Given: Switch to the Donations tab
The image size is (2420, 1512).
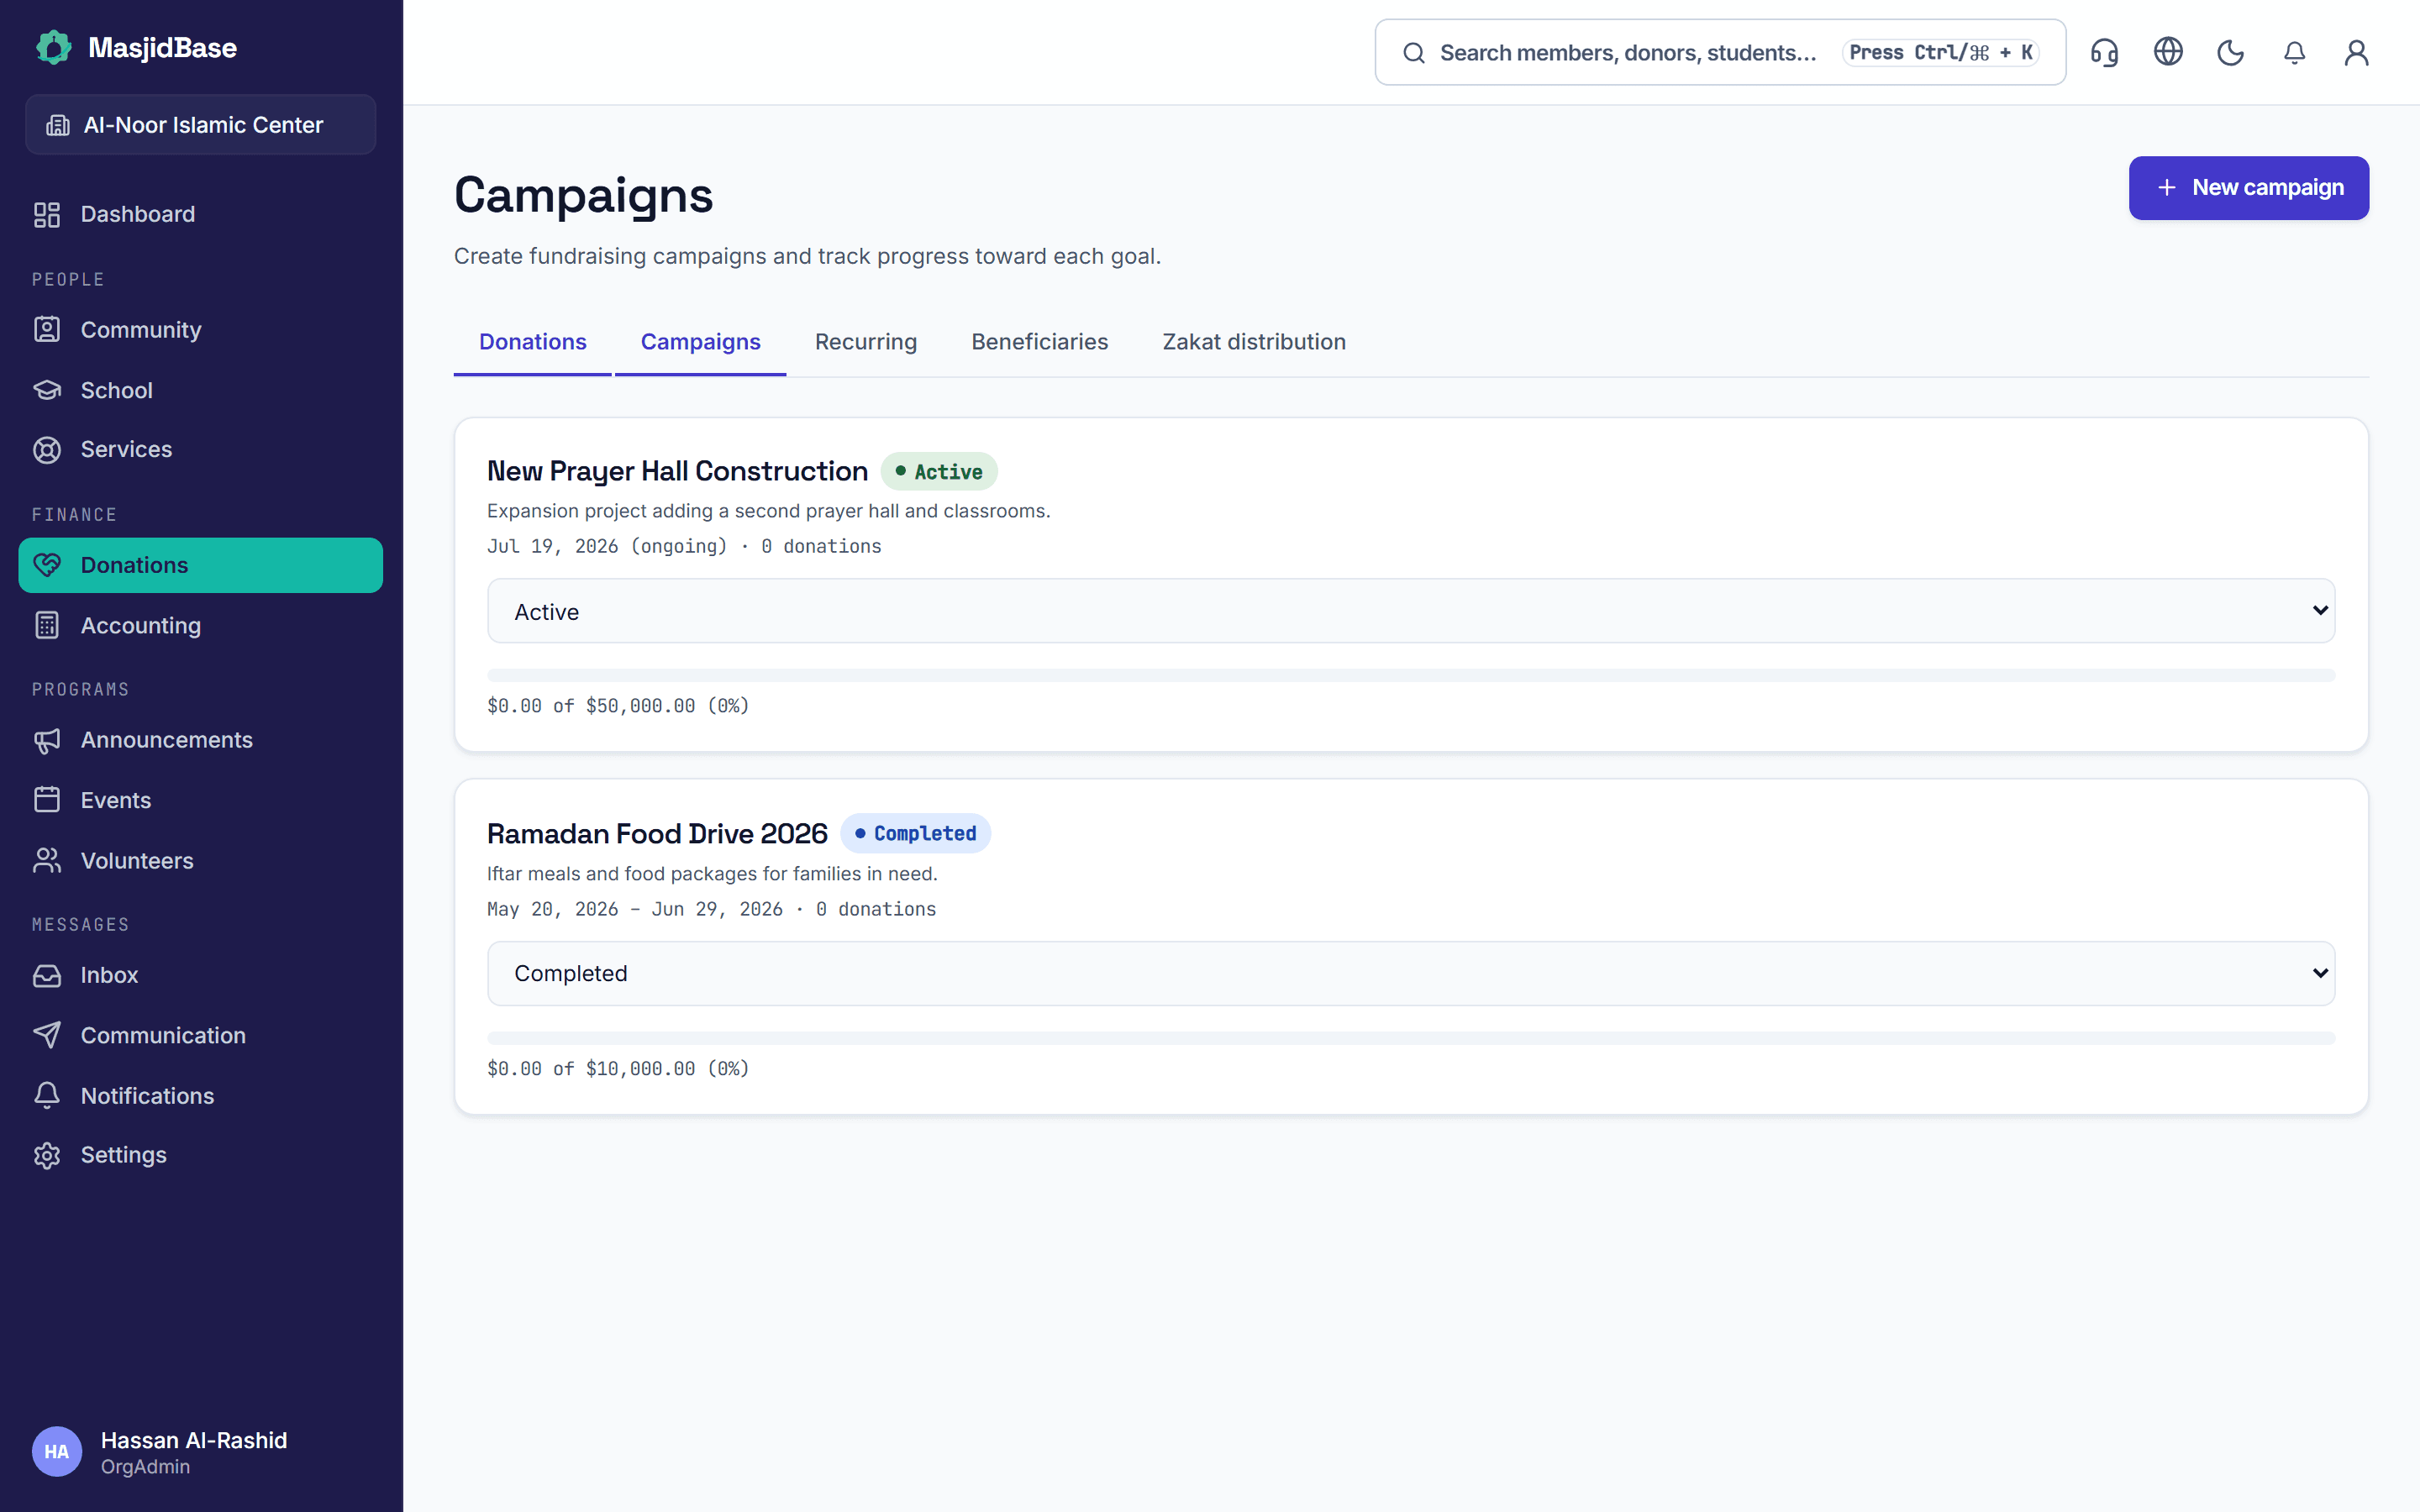Looking at the screenshot, I should [532, 342].
